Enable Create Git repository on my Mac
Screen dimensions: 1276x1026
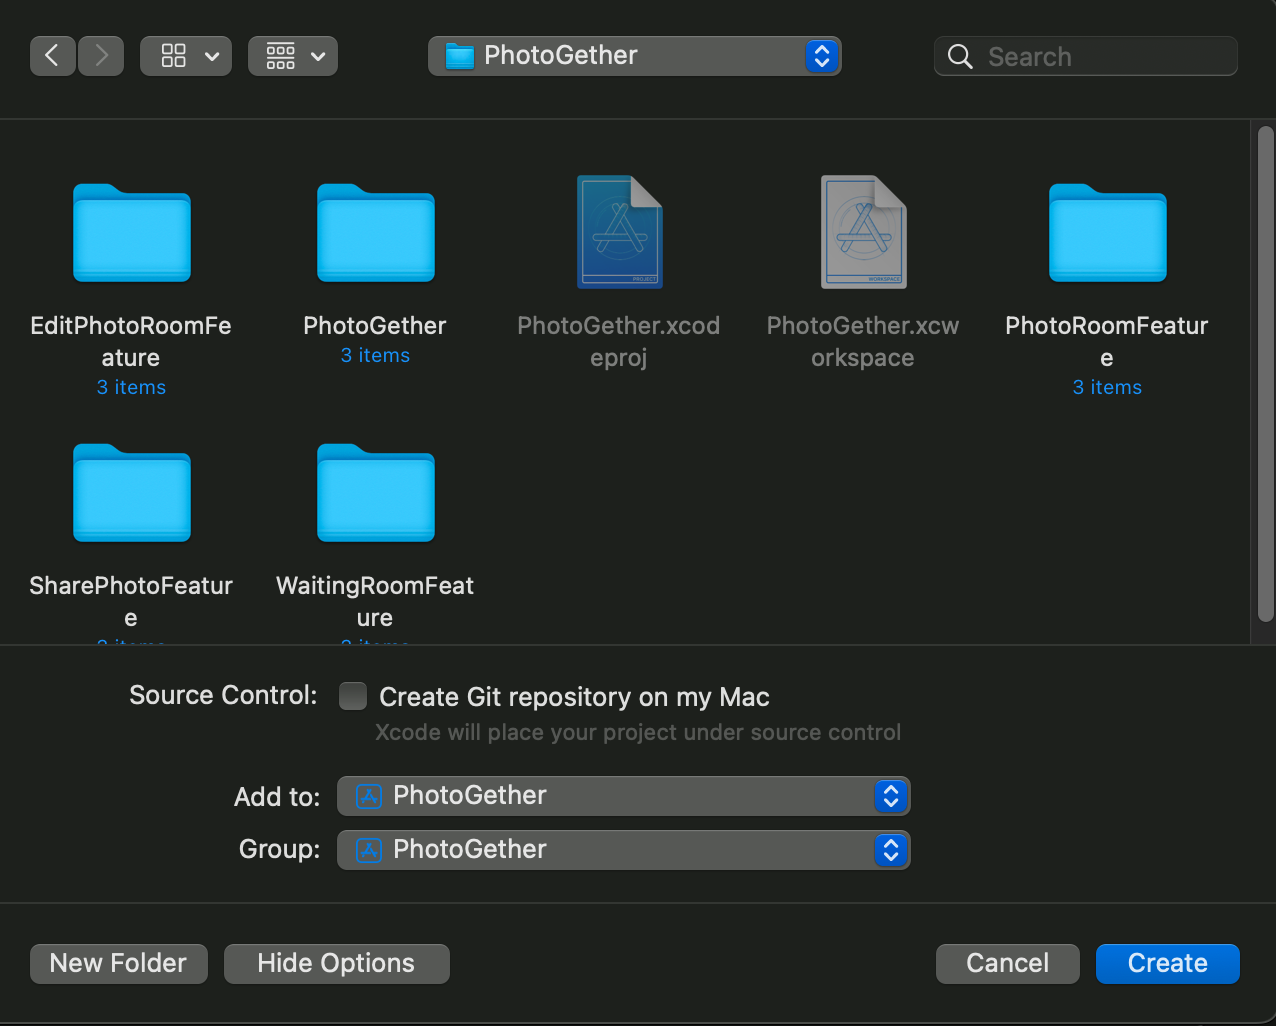coord(353,696)
